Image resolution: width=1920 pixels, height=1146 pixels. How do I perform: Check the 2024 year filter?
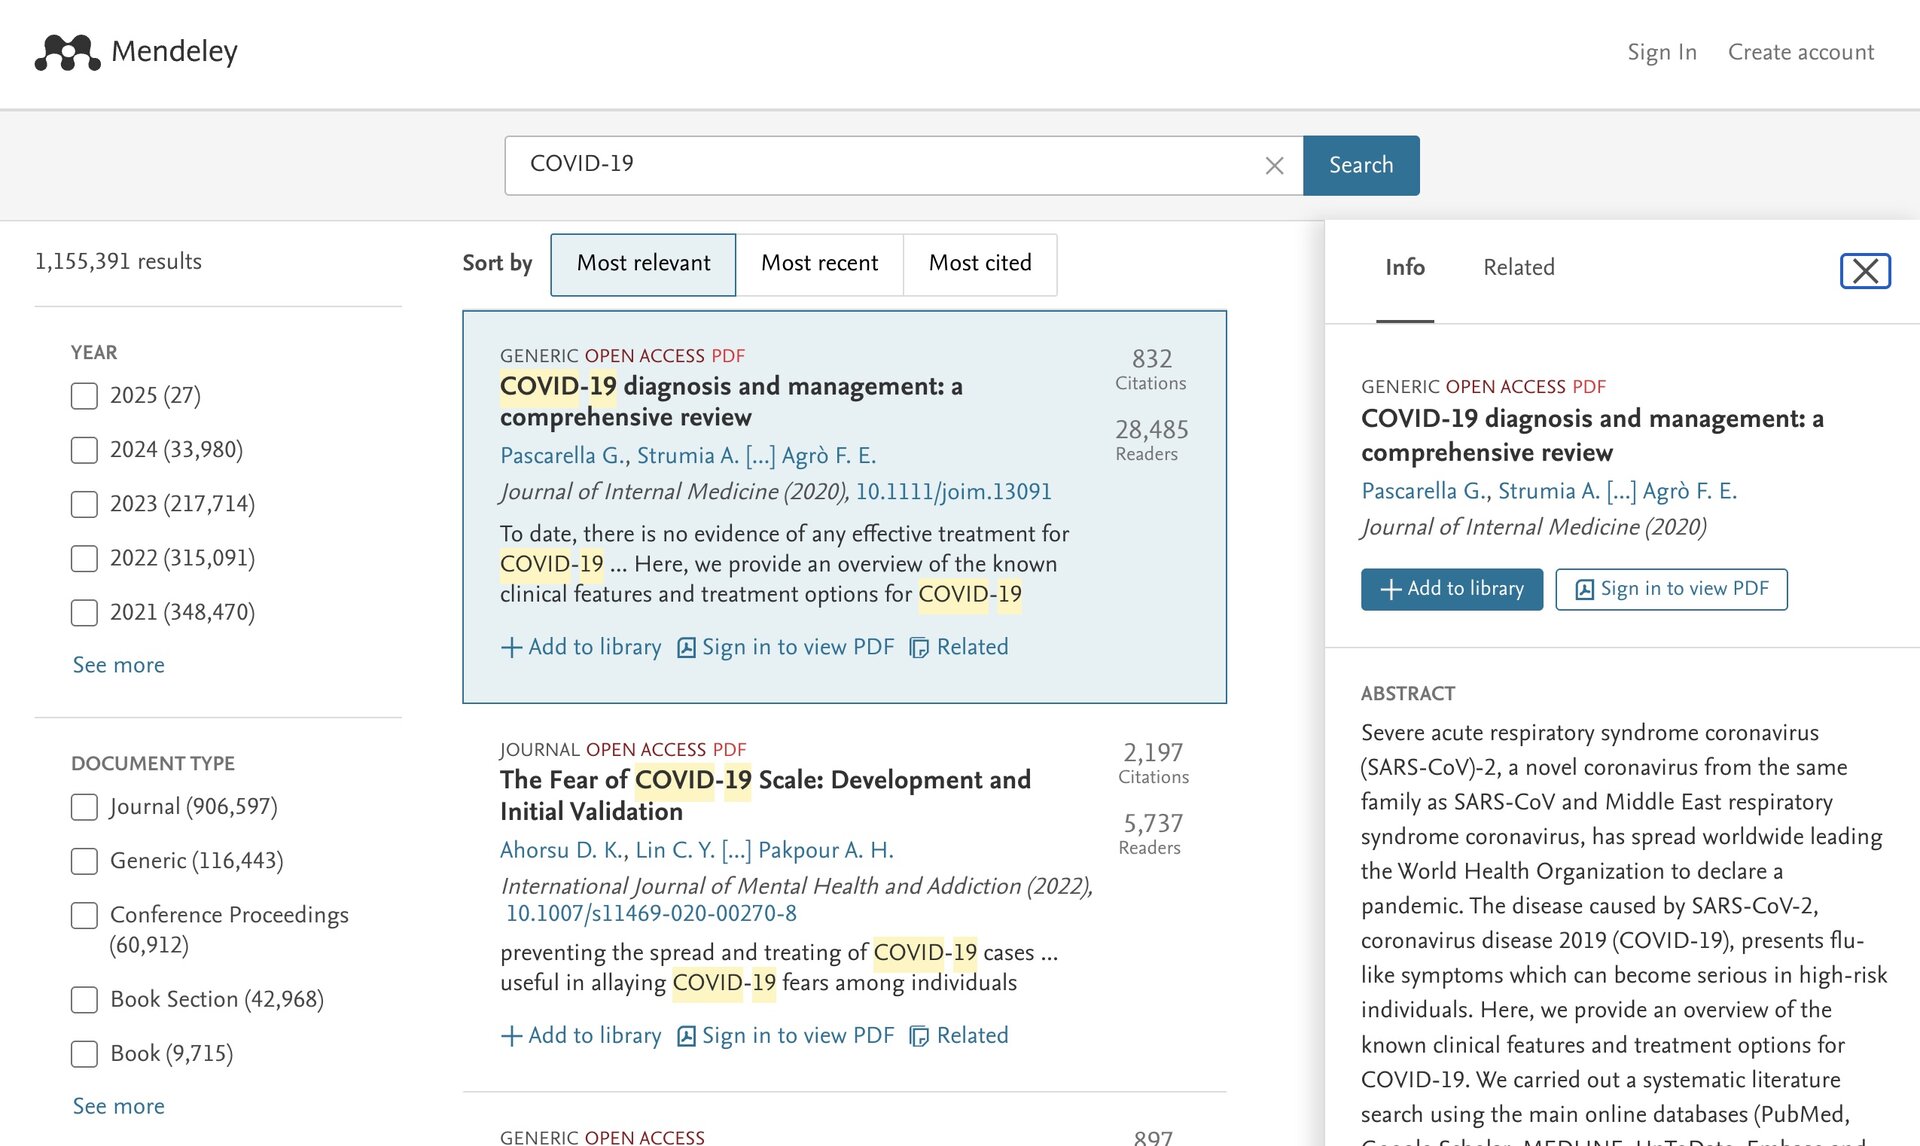[x=84, y=450]
